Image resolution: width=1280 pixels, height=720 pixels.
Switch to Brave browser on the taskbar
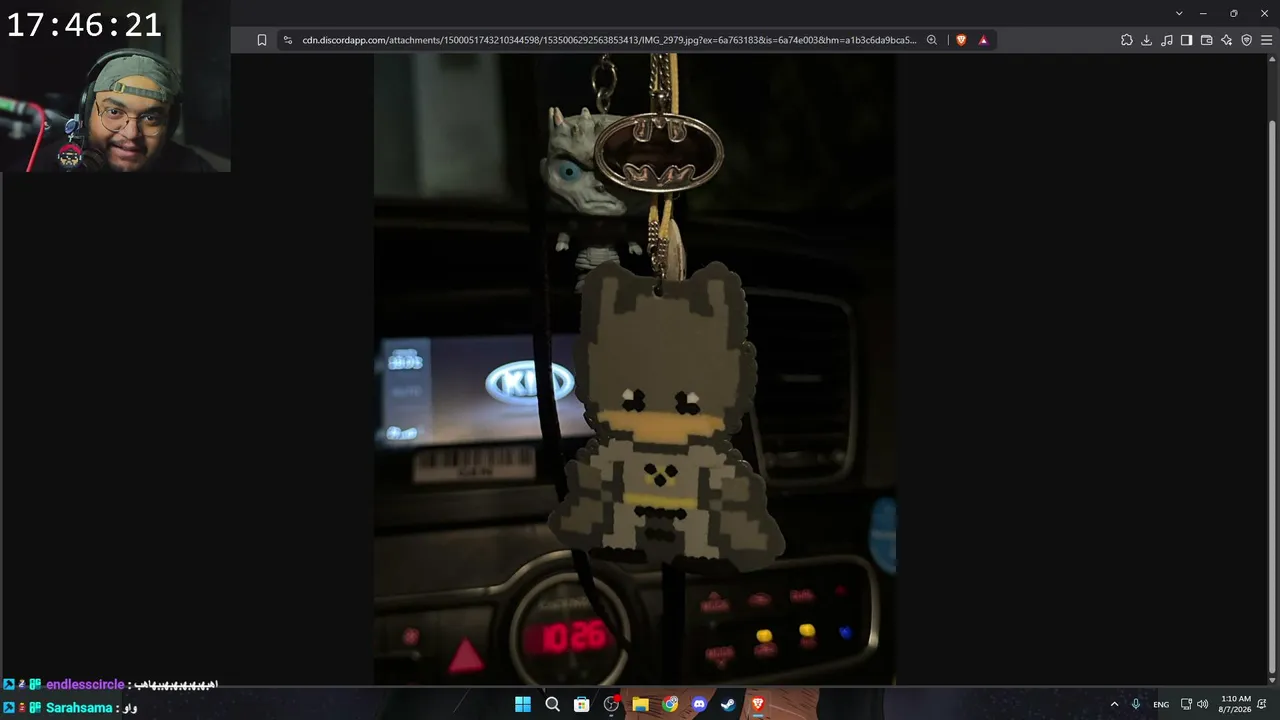[x=758, y=705]
